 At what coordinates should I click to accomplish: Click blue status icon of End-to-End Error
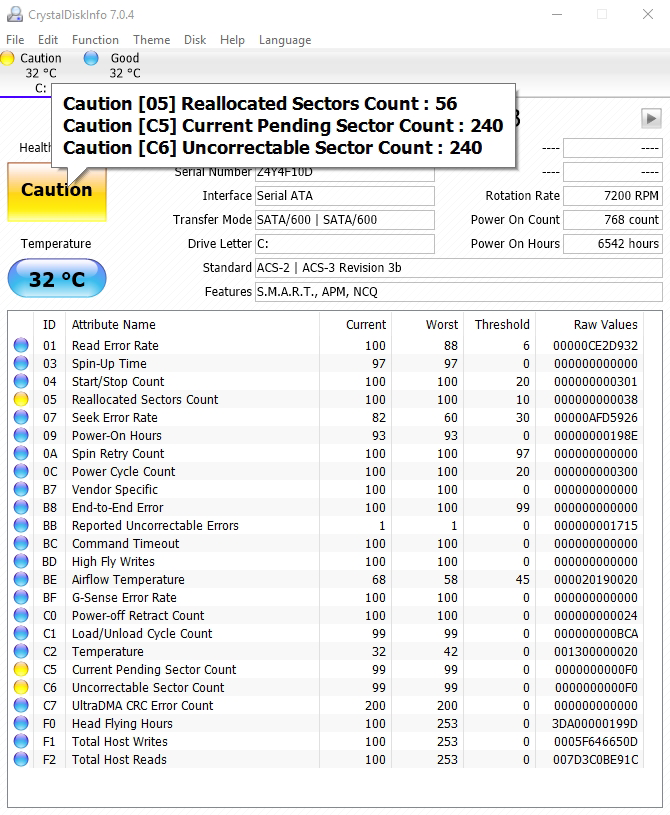pos(21,507)
